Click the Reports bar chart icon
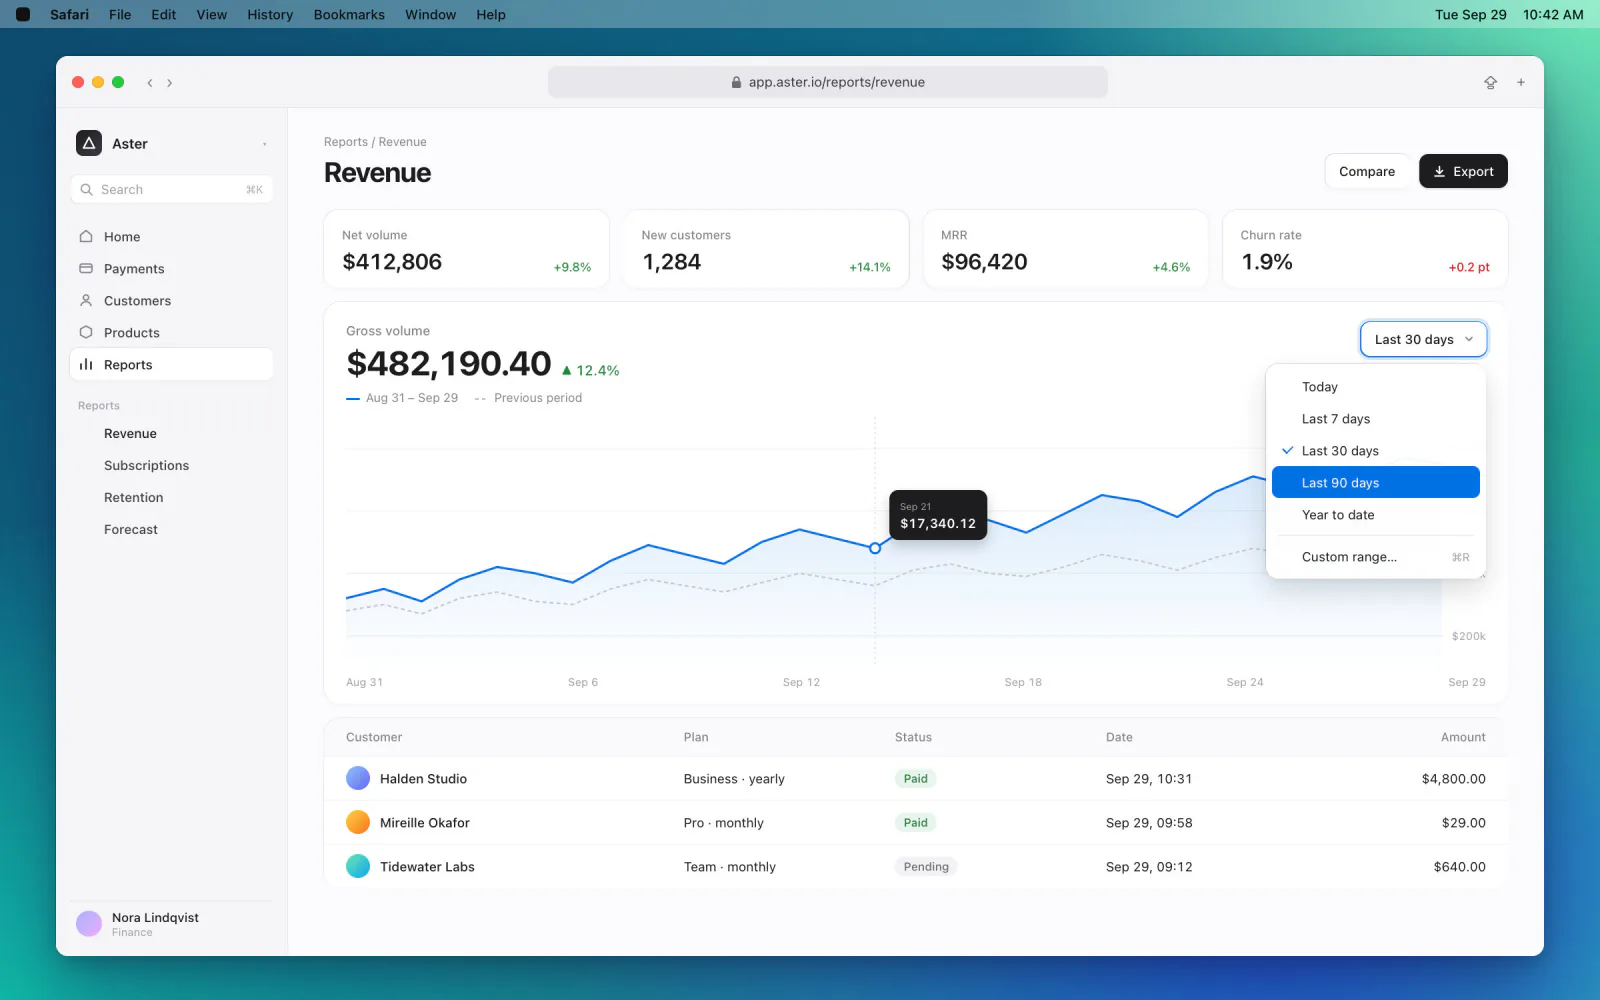 86,365
